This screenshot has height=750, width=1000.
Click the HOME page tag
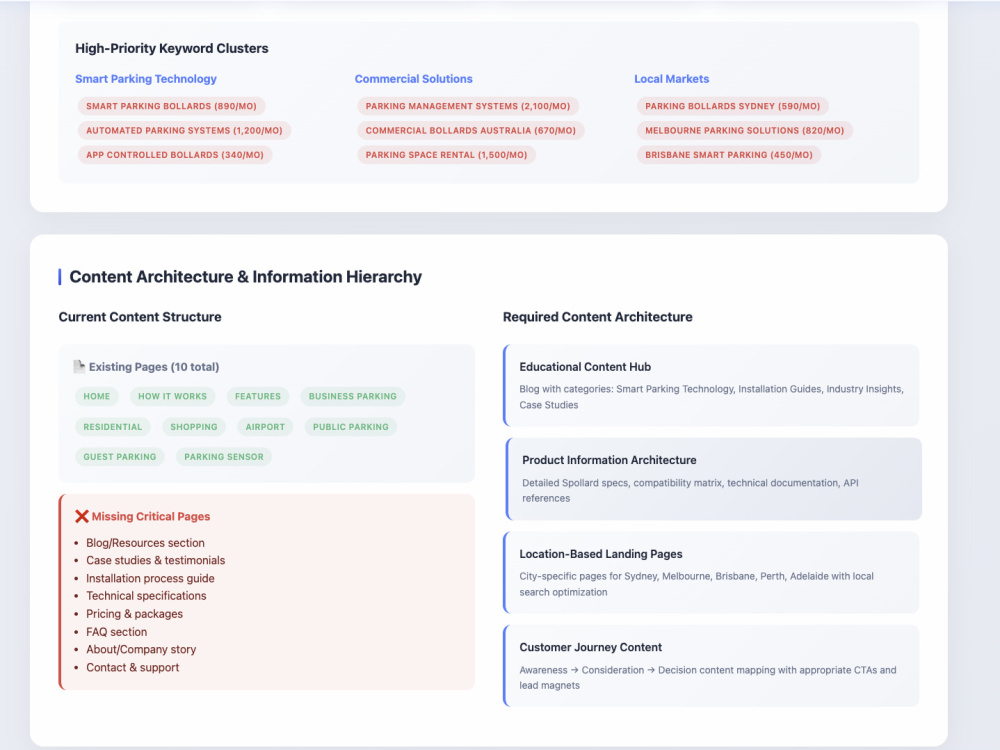pos(97,396)
